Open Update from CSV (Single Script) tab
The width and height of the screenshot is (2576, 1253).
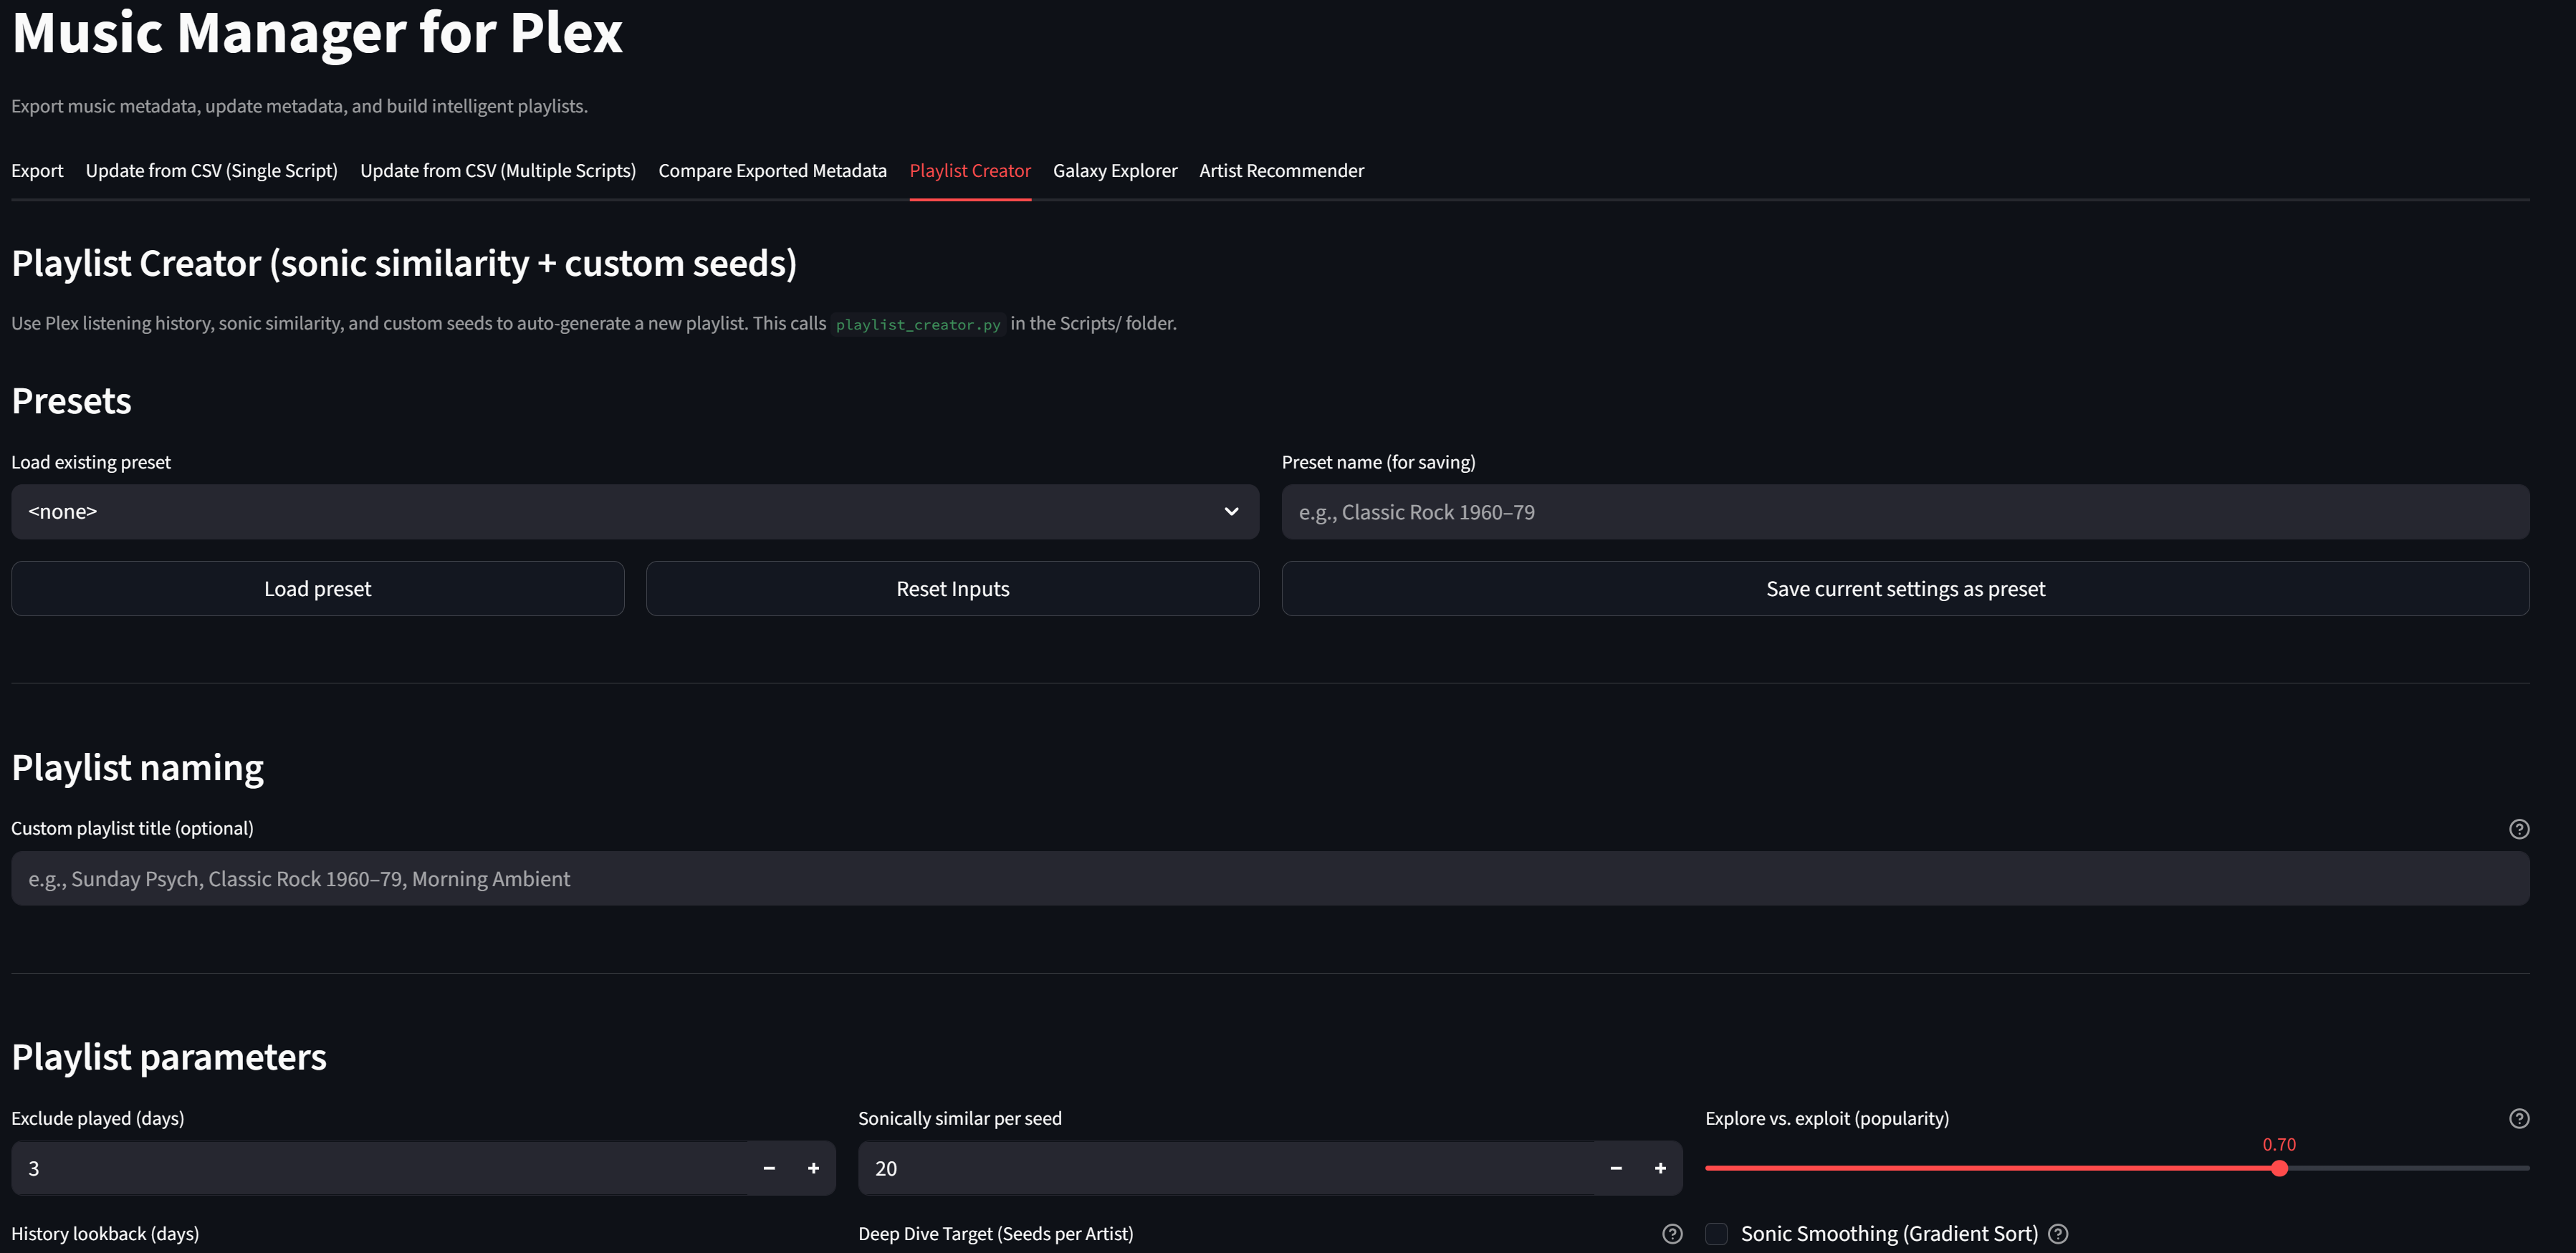point(211,171)
